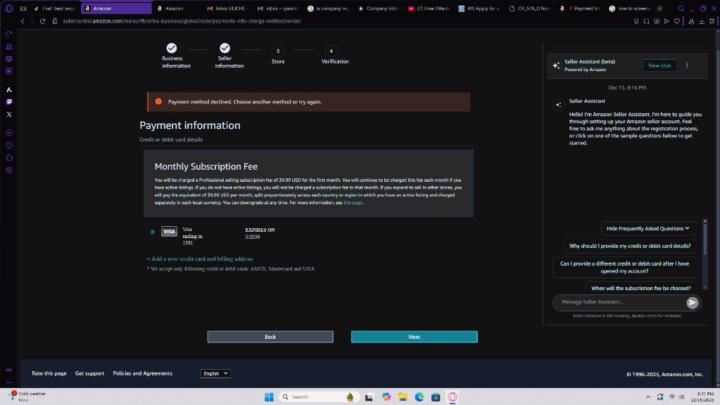The image size is (720, 405).
Task: Open Copilot icon in taskbar
Action: click(386, 397)
